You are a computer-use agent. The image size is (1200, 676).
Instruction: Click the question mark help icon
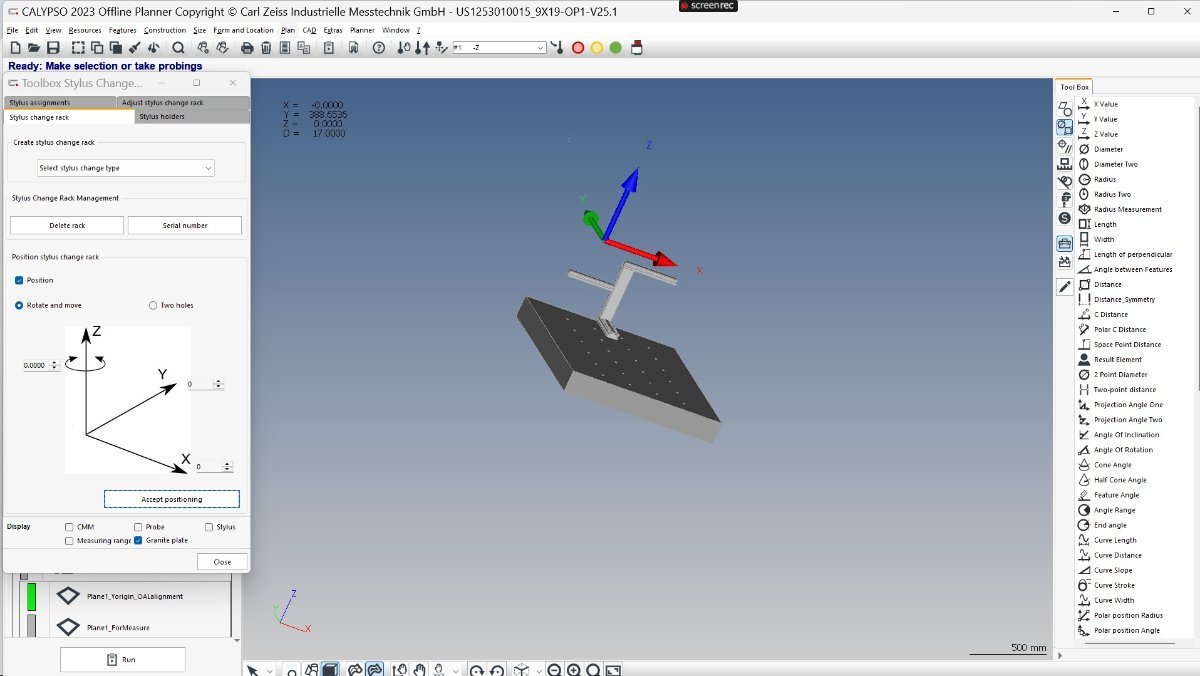(378, 47)
